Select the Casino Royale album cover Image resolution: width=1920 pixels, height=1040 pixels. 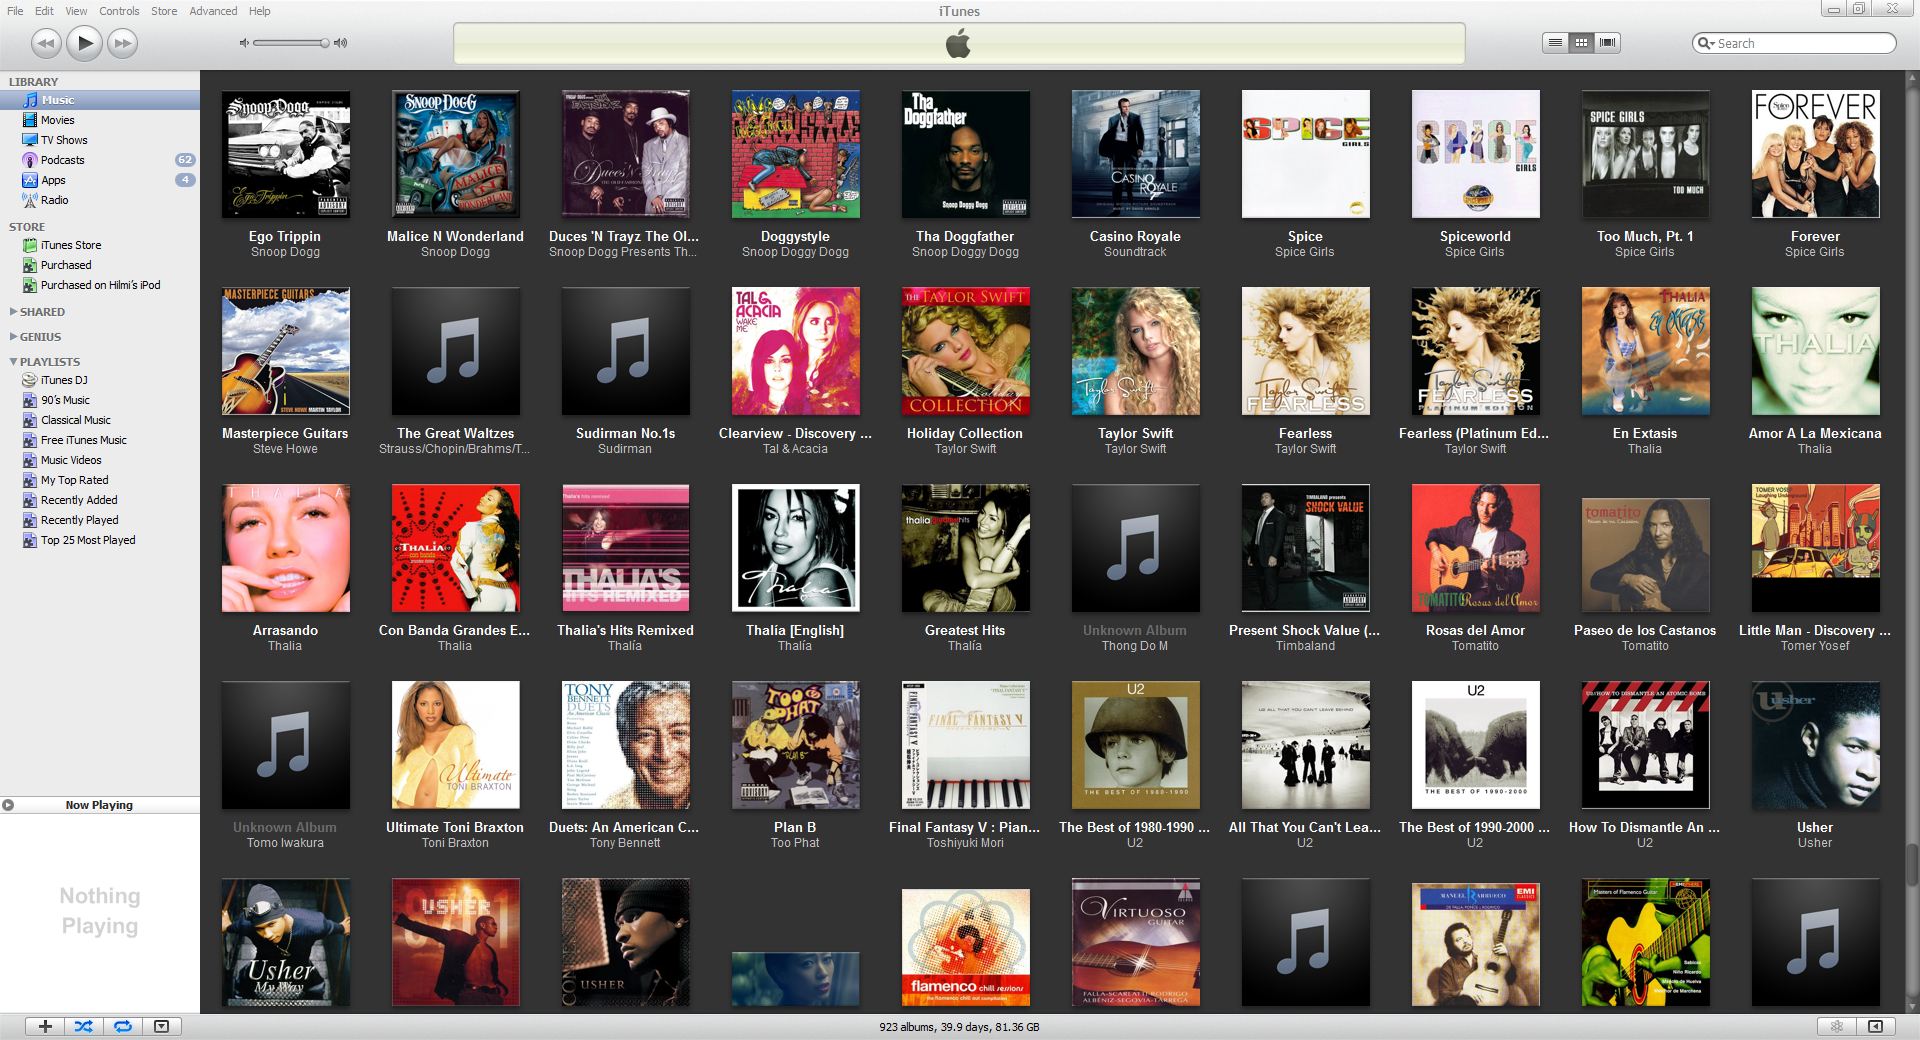click(1136, 154)
